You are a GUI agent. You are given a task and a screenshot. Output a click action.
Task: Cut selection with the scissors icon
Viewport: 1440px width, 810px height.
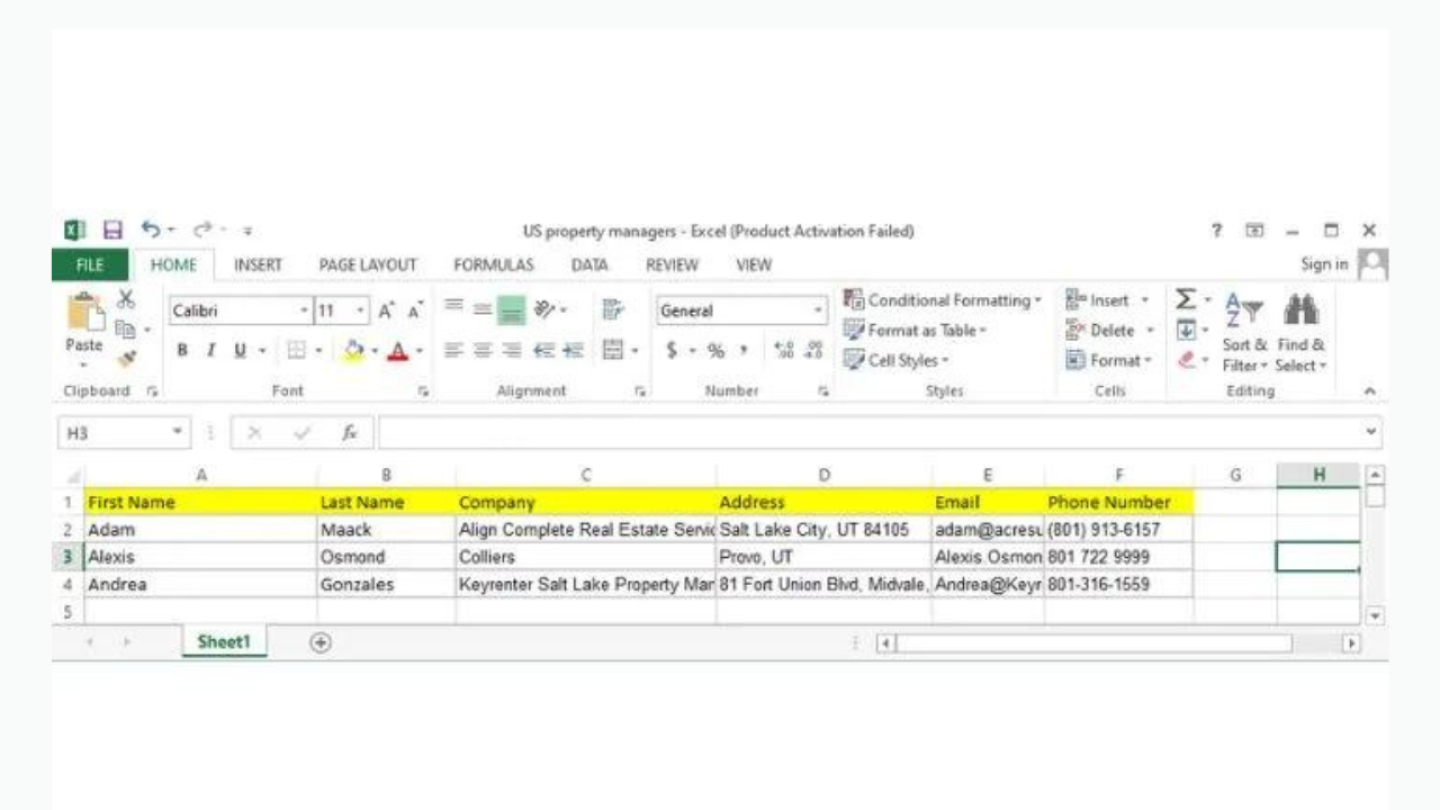(x=126, y=299)
